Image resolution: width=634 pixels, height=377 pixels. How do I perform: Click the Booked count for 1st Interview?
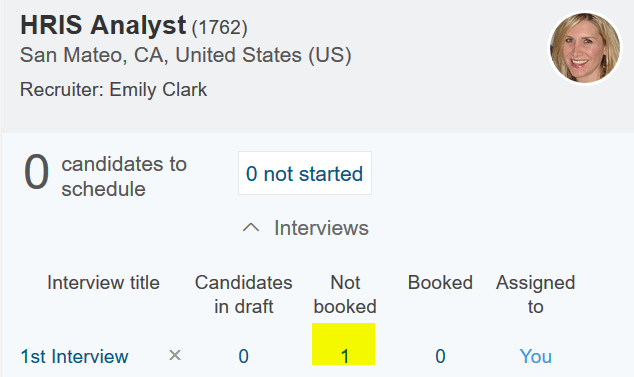440,356
